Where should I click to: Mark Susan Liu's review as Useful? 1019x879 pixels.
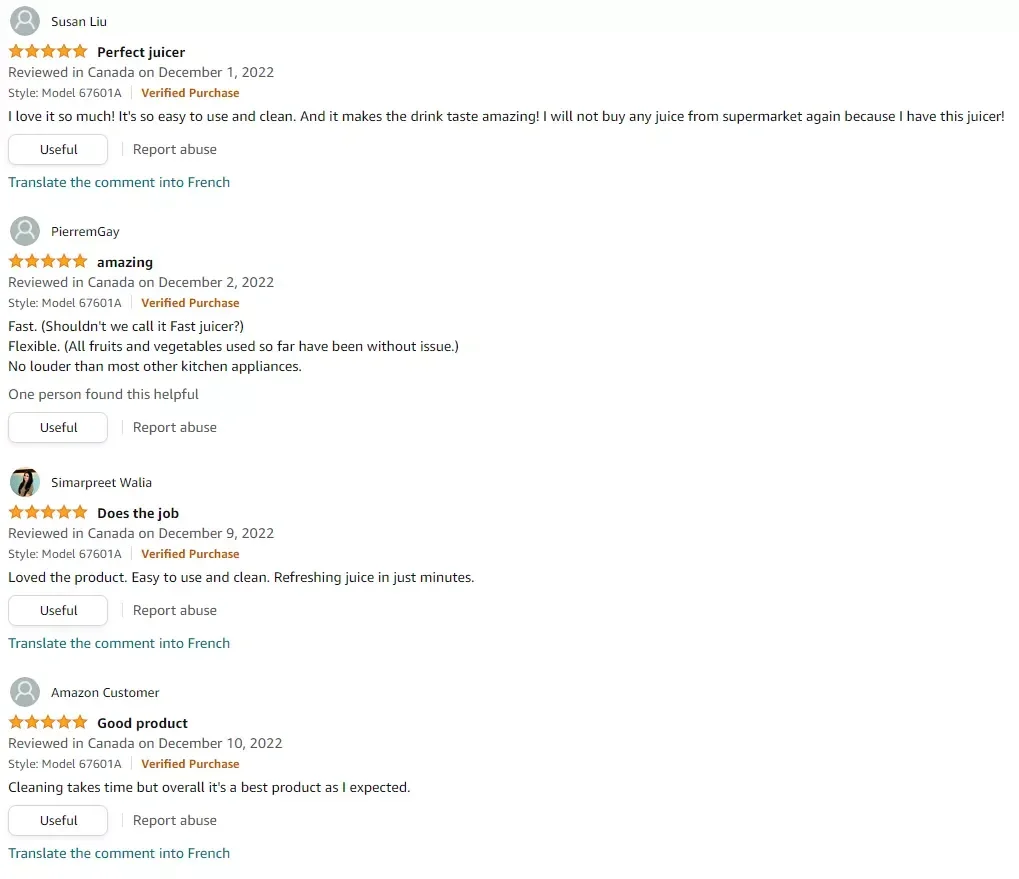coord(58,149)
